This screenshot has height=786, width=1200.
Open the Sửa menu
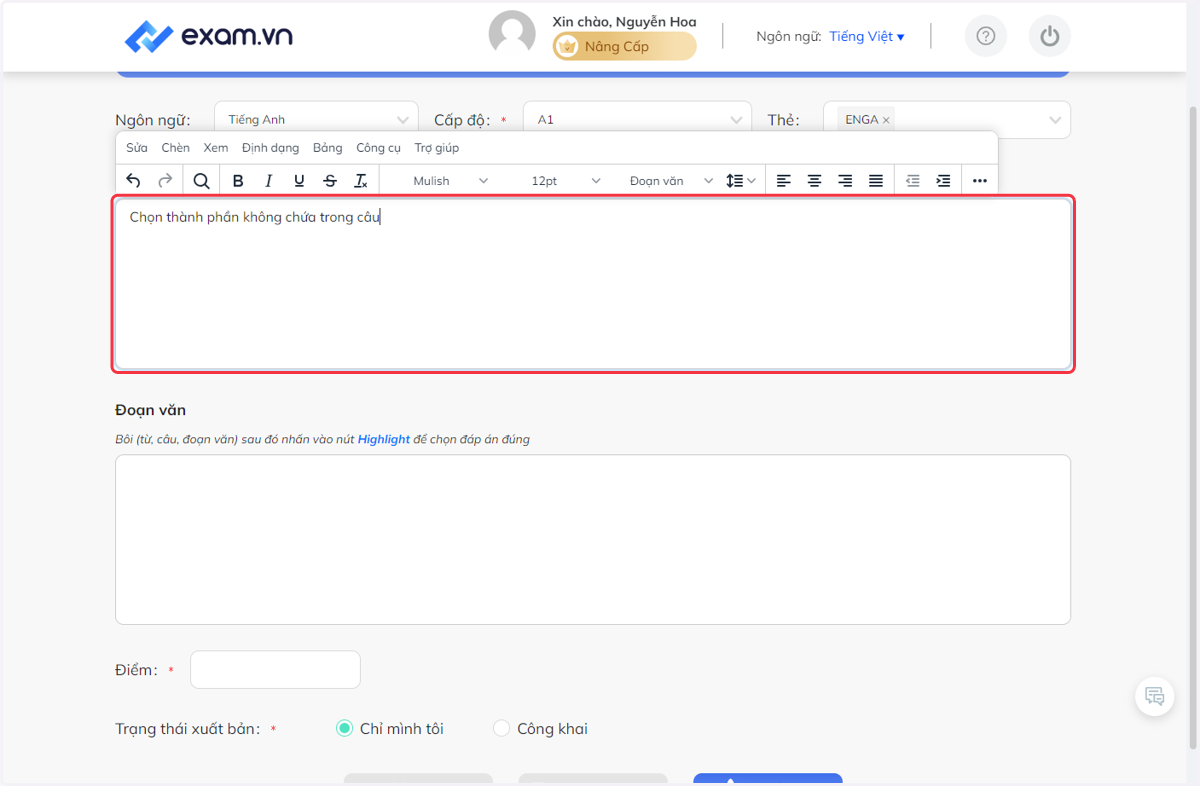click(137, 148)
